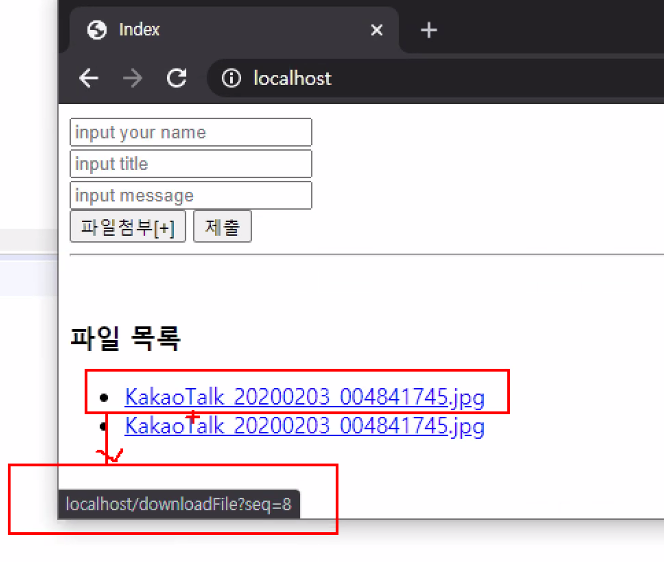Reload the localhost page

(x=177, y=78)
